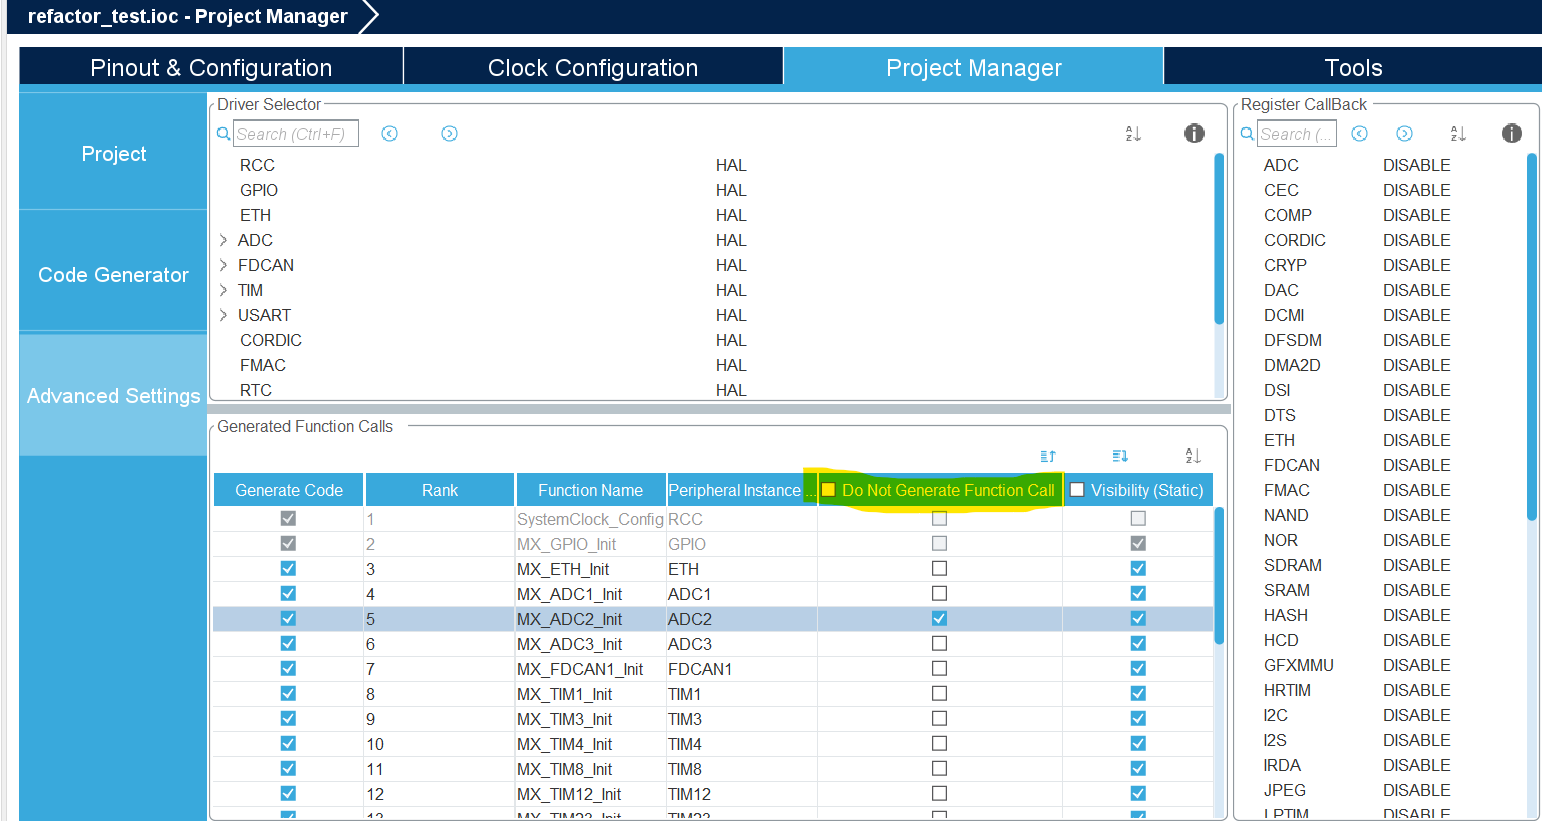
Task: Switch to the Pinout & Configuration tab
Action: pos(211,67)
